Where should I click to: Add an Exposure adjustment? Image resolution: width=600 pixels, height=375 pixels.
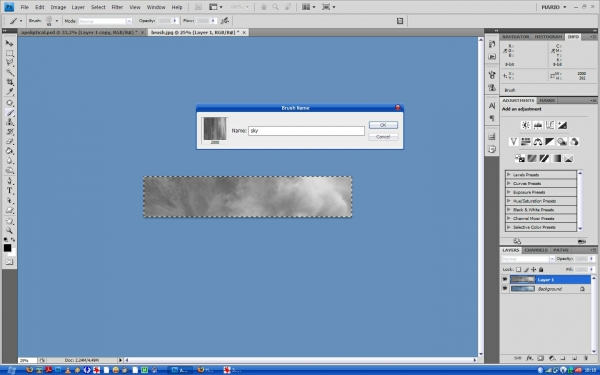562,125
